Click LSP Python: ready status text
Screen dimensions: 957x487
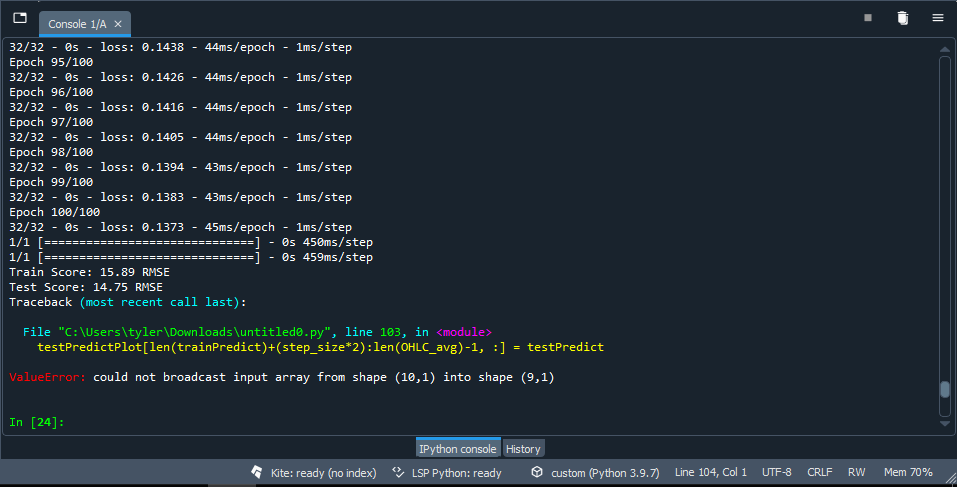[457, 473]
